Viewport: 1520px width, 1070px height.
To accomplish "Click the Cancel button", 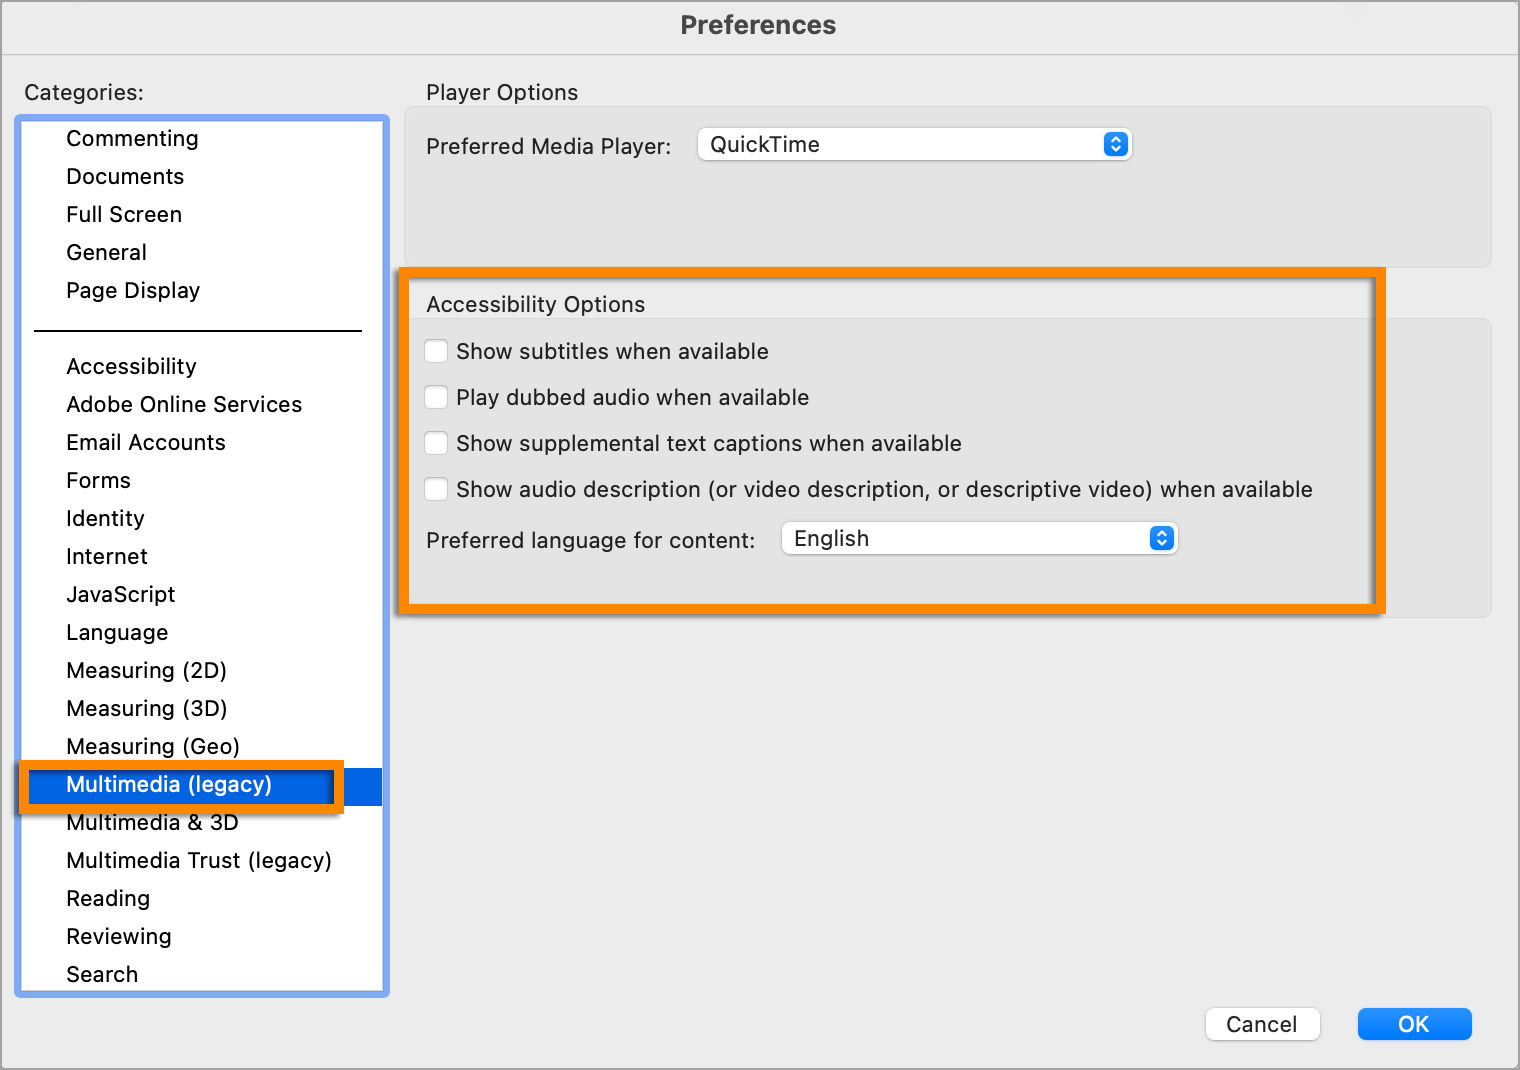I will pyautogui.click(x=1262, y=1024).
